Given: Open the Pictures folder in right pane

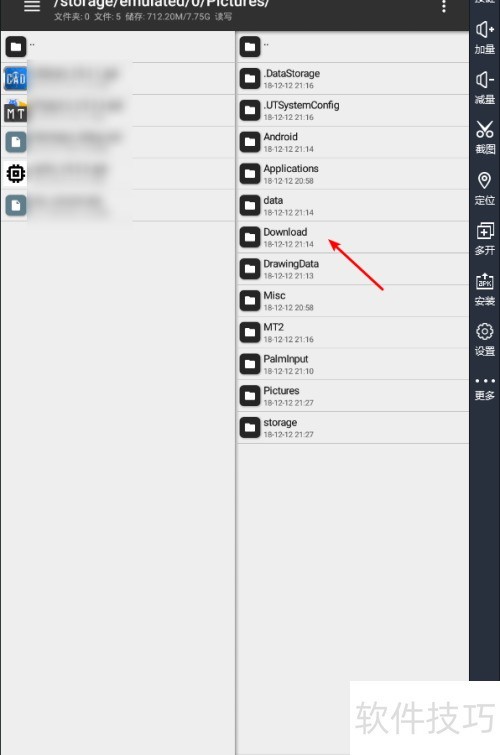Looking at the screenshot, I should pyautogui.click(x=353, y=396).
